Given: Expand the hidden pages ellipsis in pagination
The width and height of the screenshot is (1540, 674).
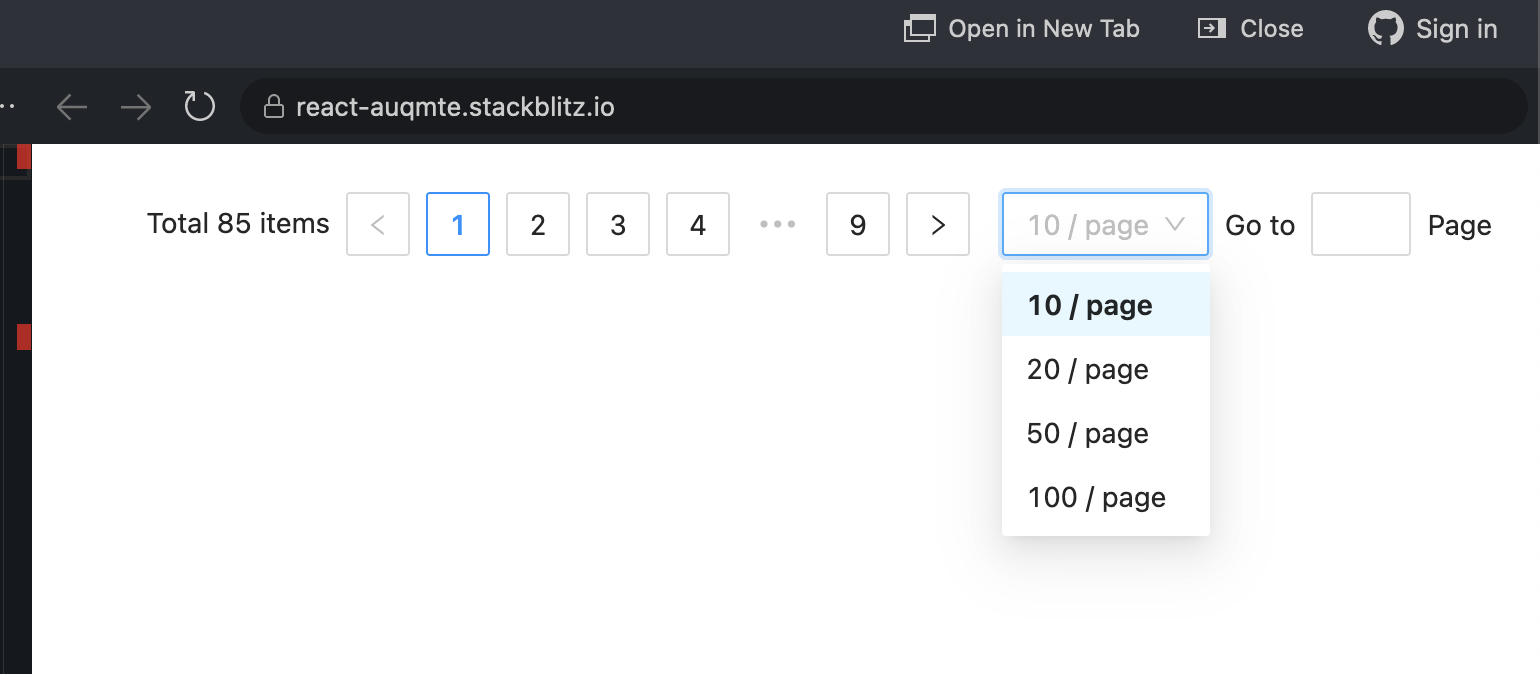Looking at the screenshot, I should (x=778, y=224).
